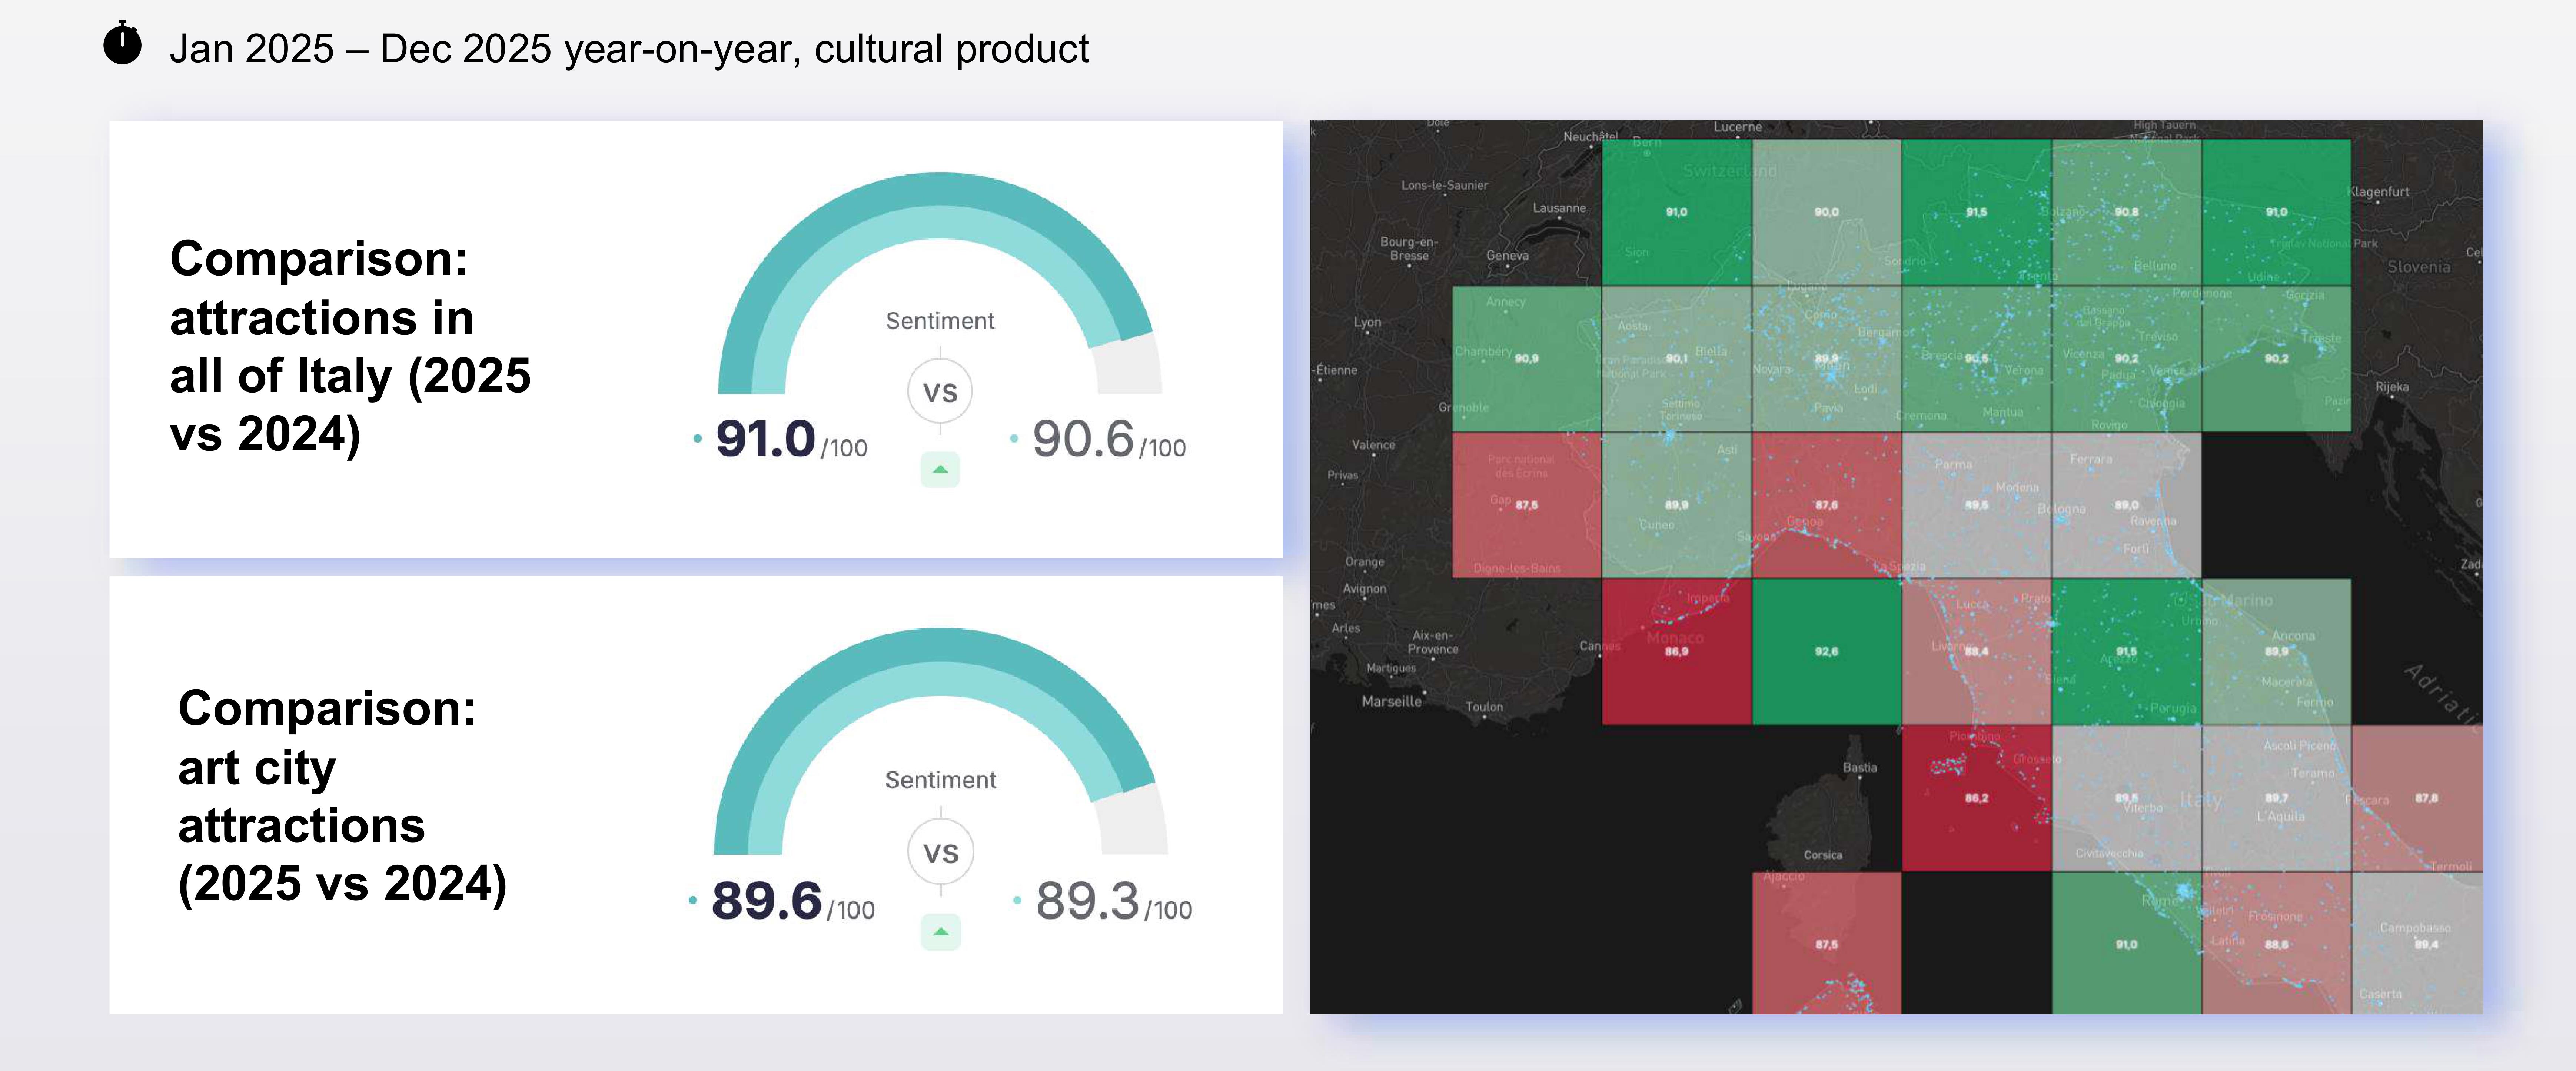Select the 90,1 tile near Aosta

tap(1677, 359)
